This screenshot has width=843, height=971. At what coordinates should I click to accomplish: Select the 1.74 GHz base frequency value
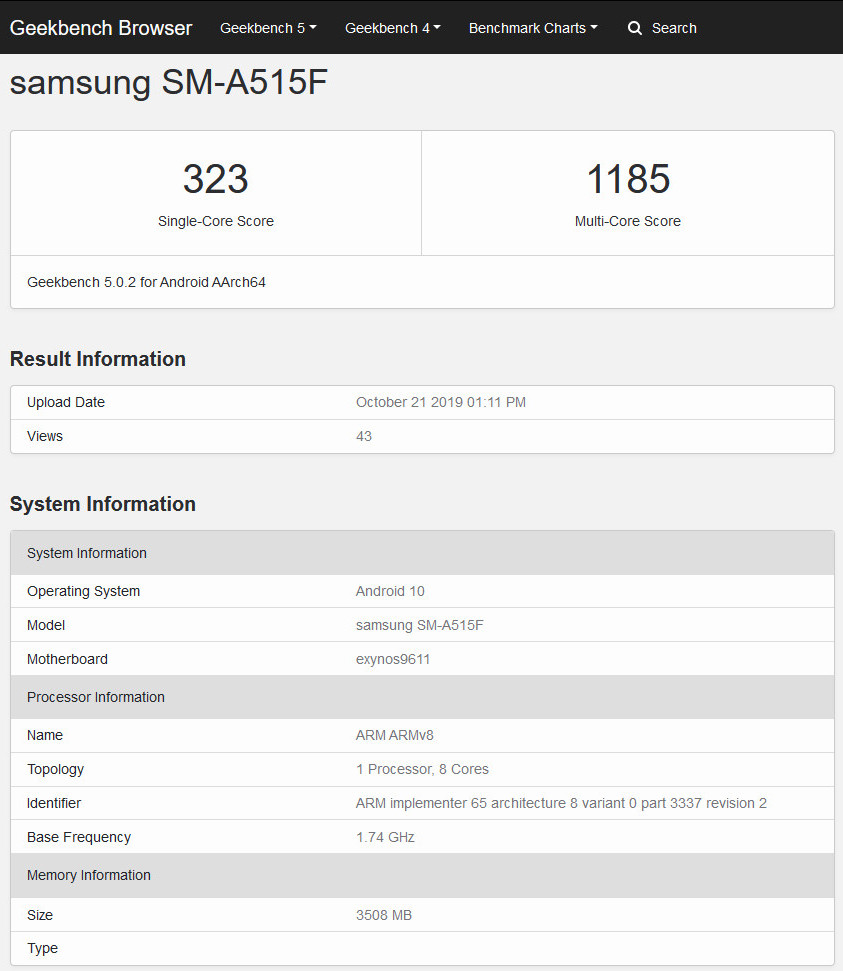point(385,837)
